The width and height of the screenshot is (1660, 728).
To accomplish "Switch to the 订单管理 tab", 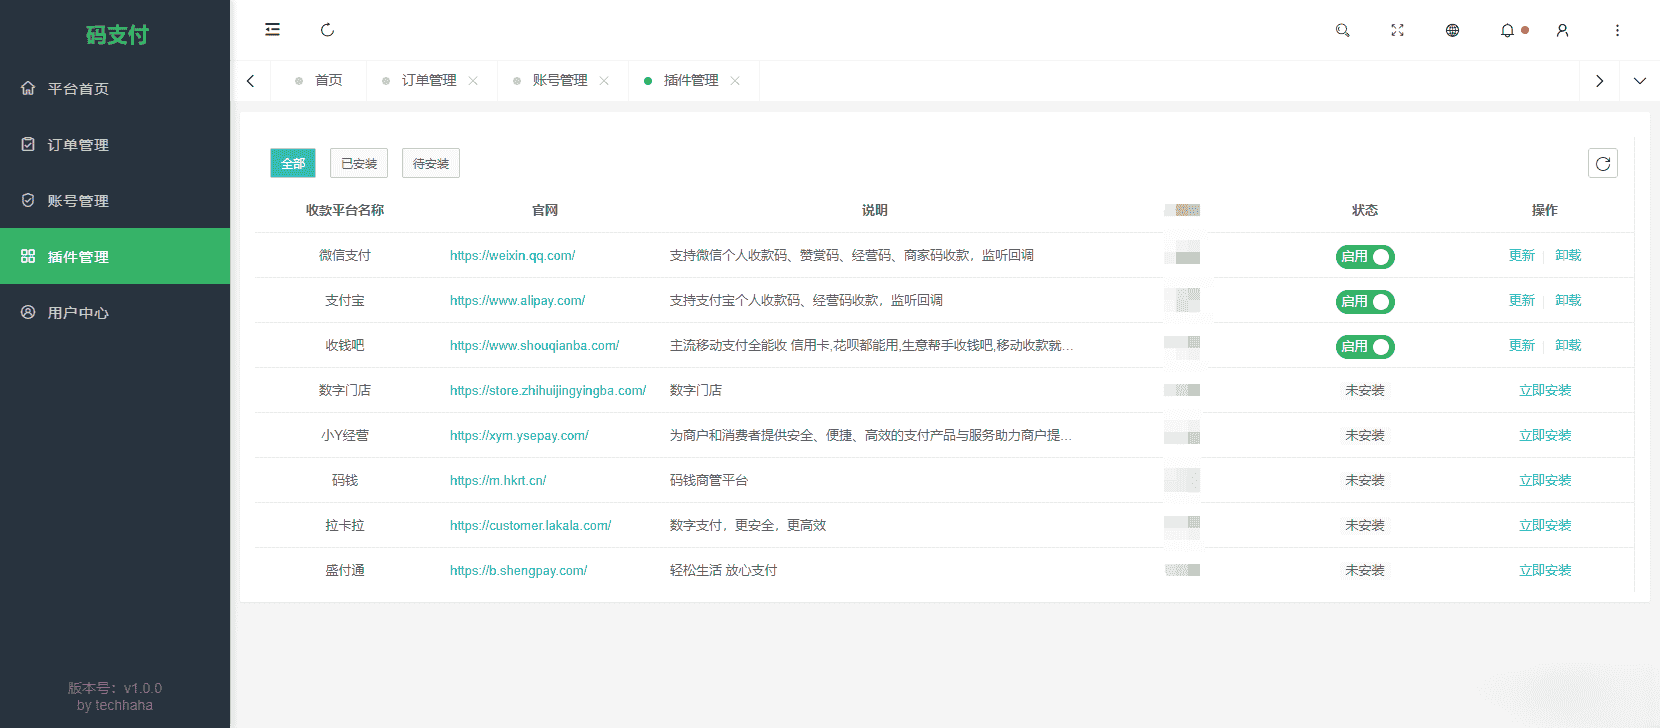I will (428, 81).
